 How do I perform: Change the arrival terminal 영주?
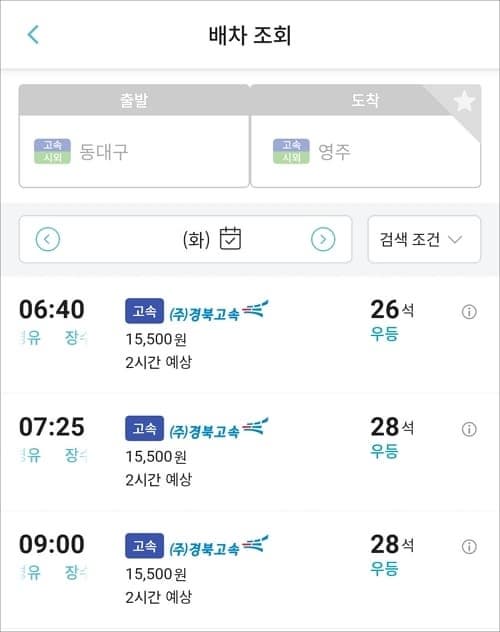click(365, 152)
